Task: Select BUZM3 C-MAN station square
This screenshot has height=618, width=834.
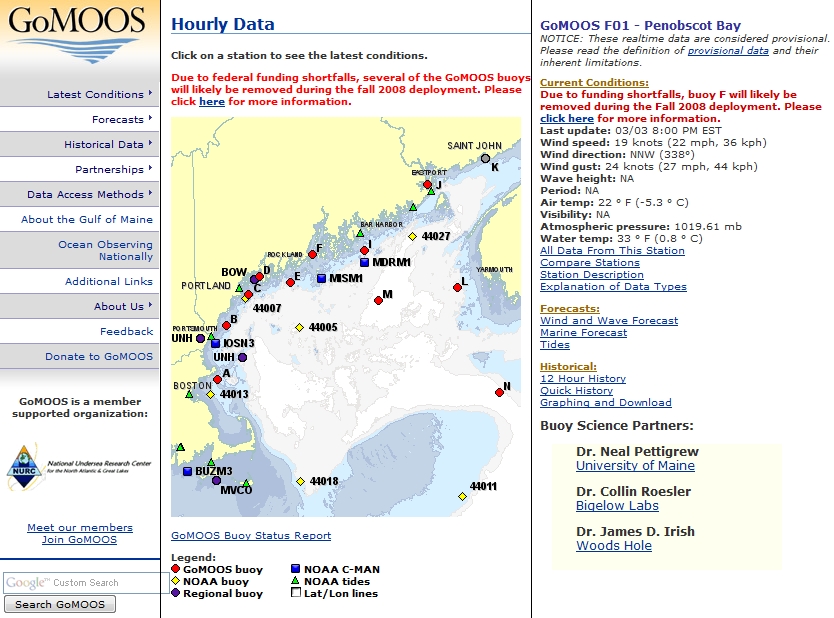Action: [187, 471]
